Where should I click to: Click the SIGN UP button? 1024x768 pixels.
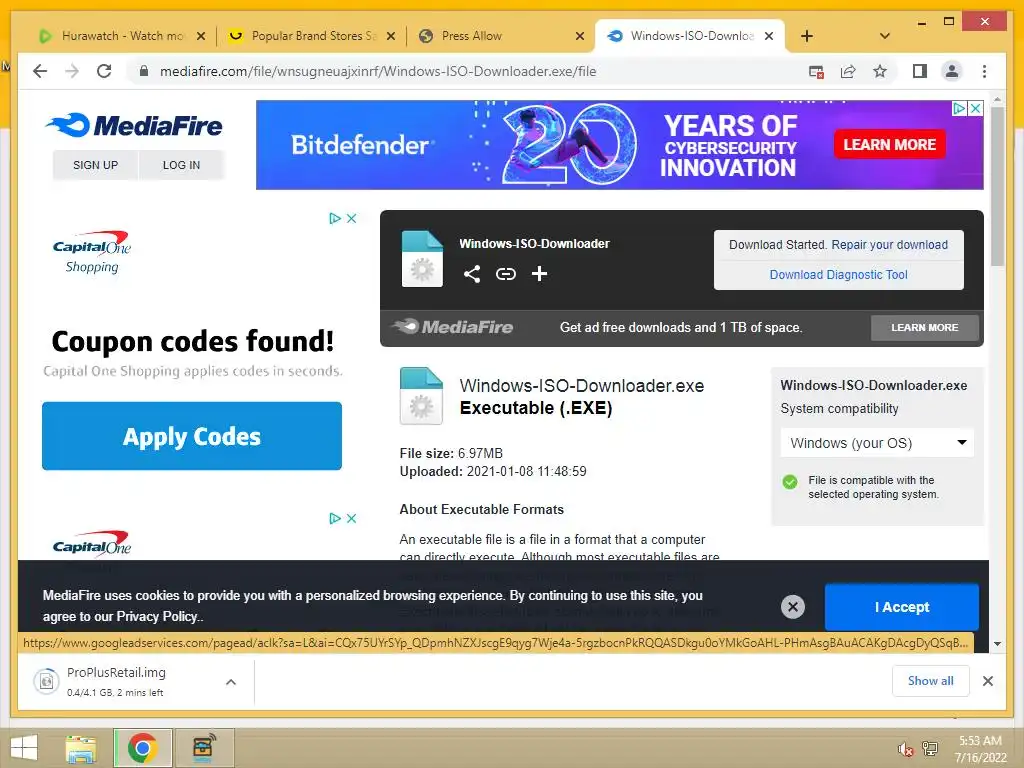95,165
